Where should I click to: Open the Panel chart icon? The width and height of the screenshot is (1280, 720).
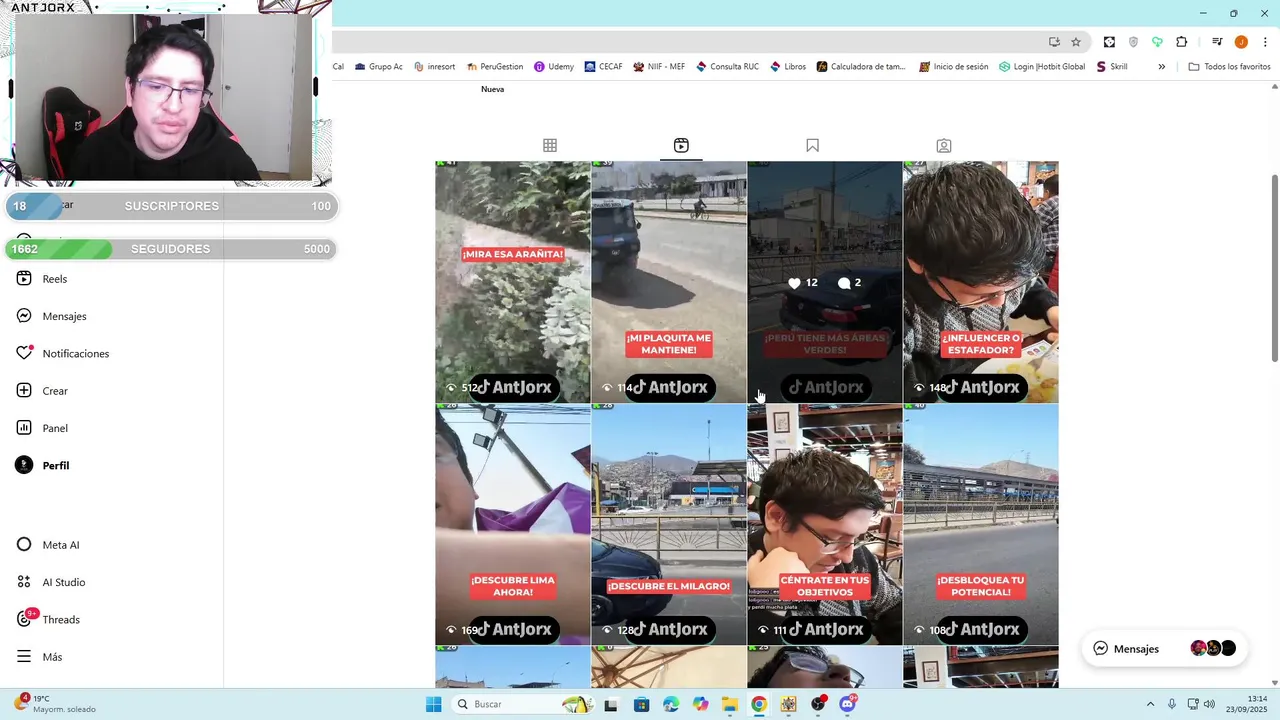[x=24, y=428]
